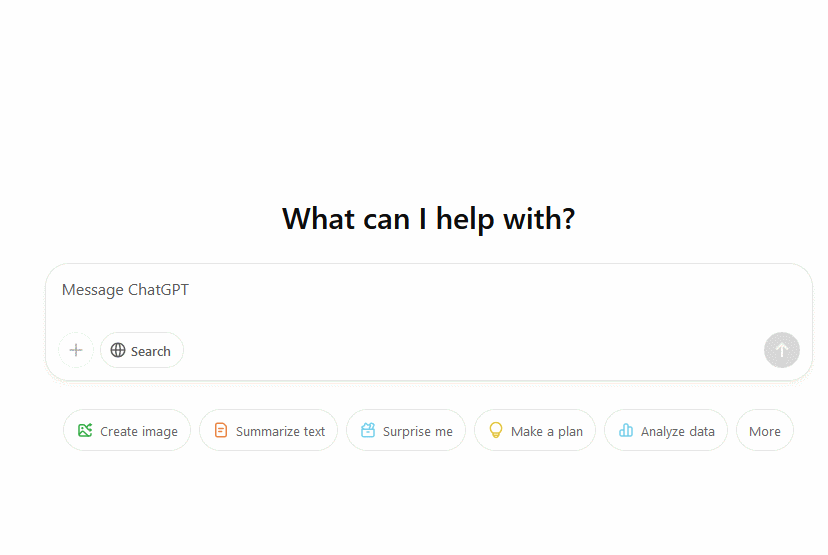This screenshot has width=828, height=555.
Task: Choose the Create image suggestion
Action: coord(127,431)
